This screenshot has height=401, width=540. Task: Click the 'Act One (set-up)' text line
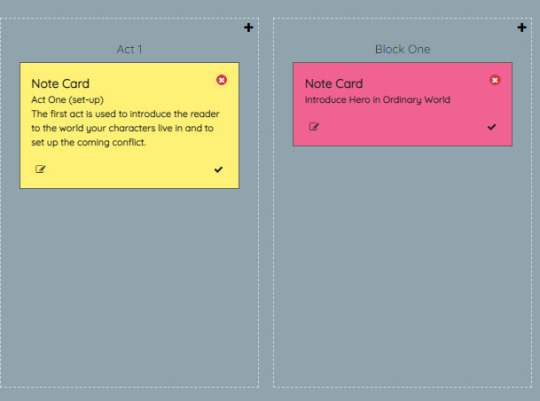coord(68,100)
